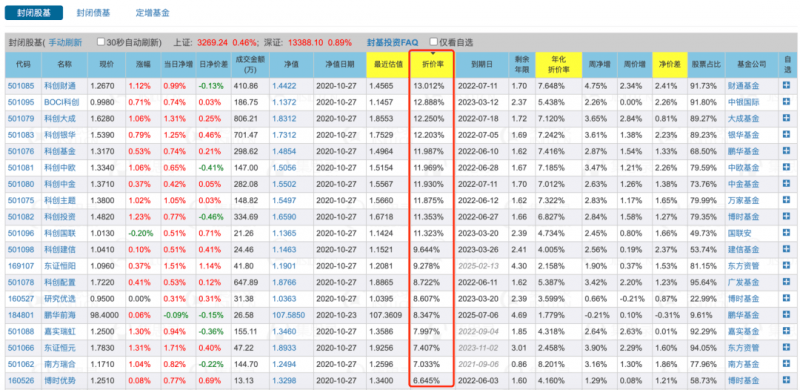Tick the 仅看自选 checkbox
Screen dimensions: 800x390
(x=434, y=42)
